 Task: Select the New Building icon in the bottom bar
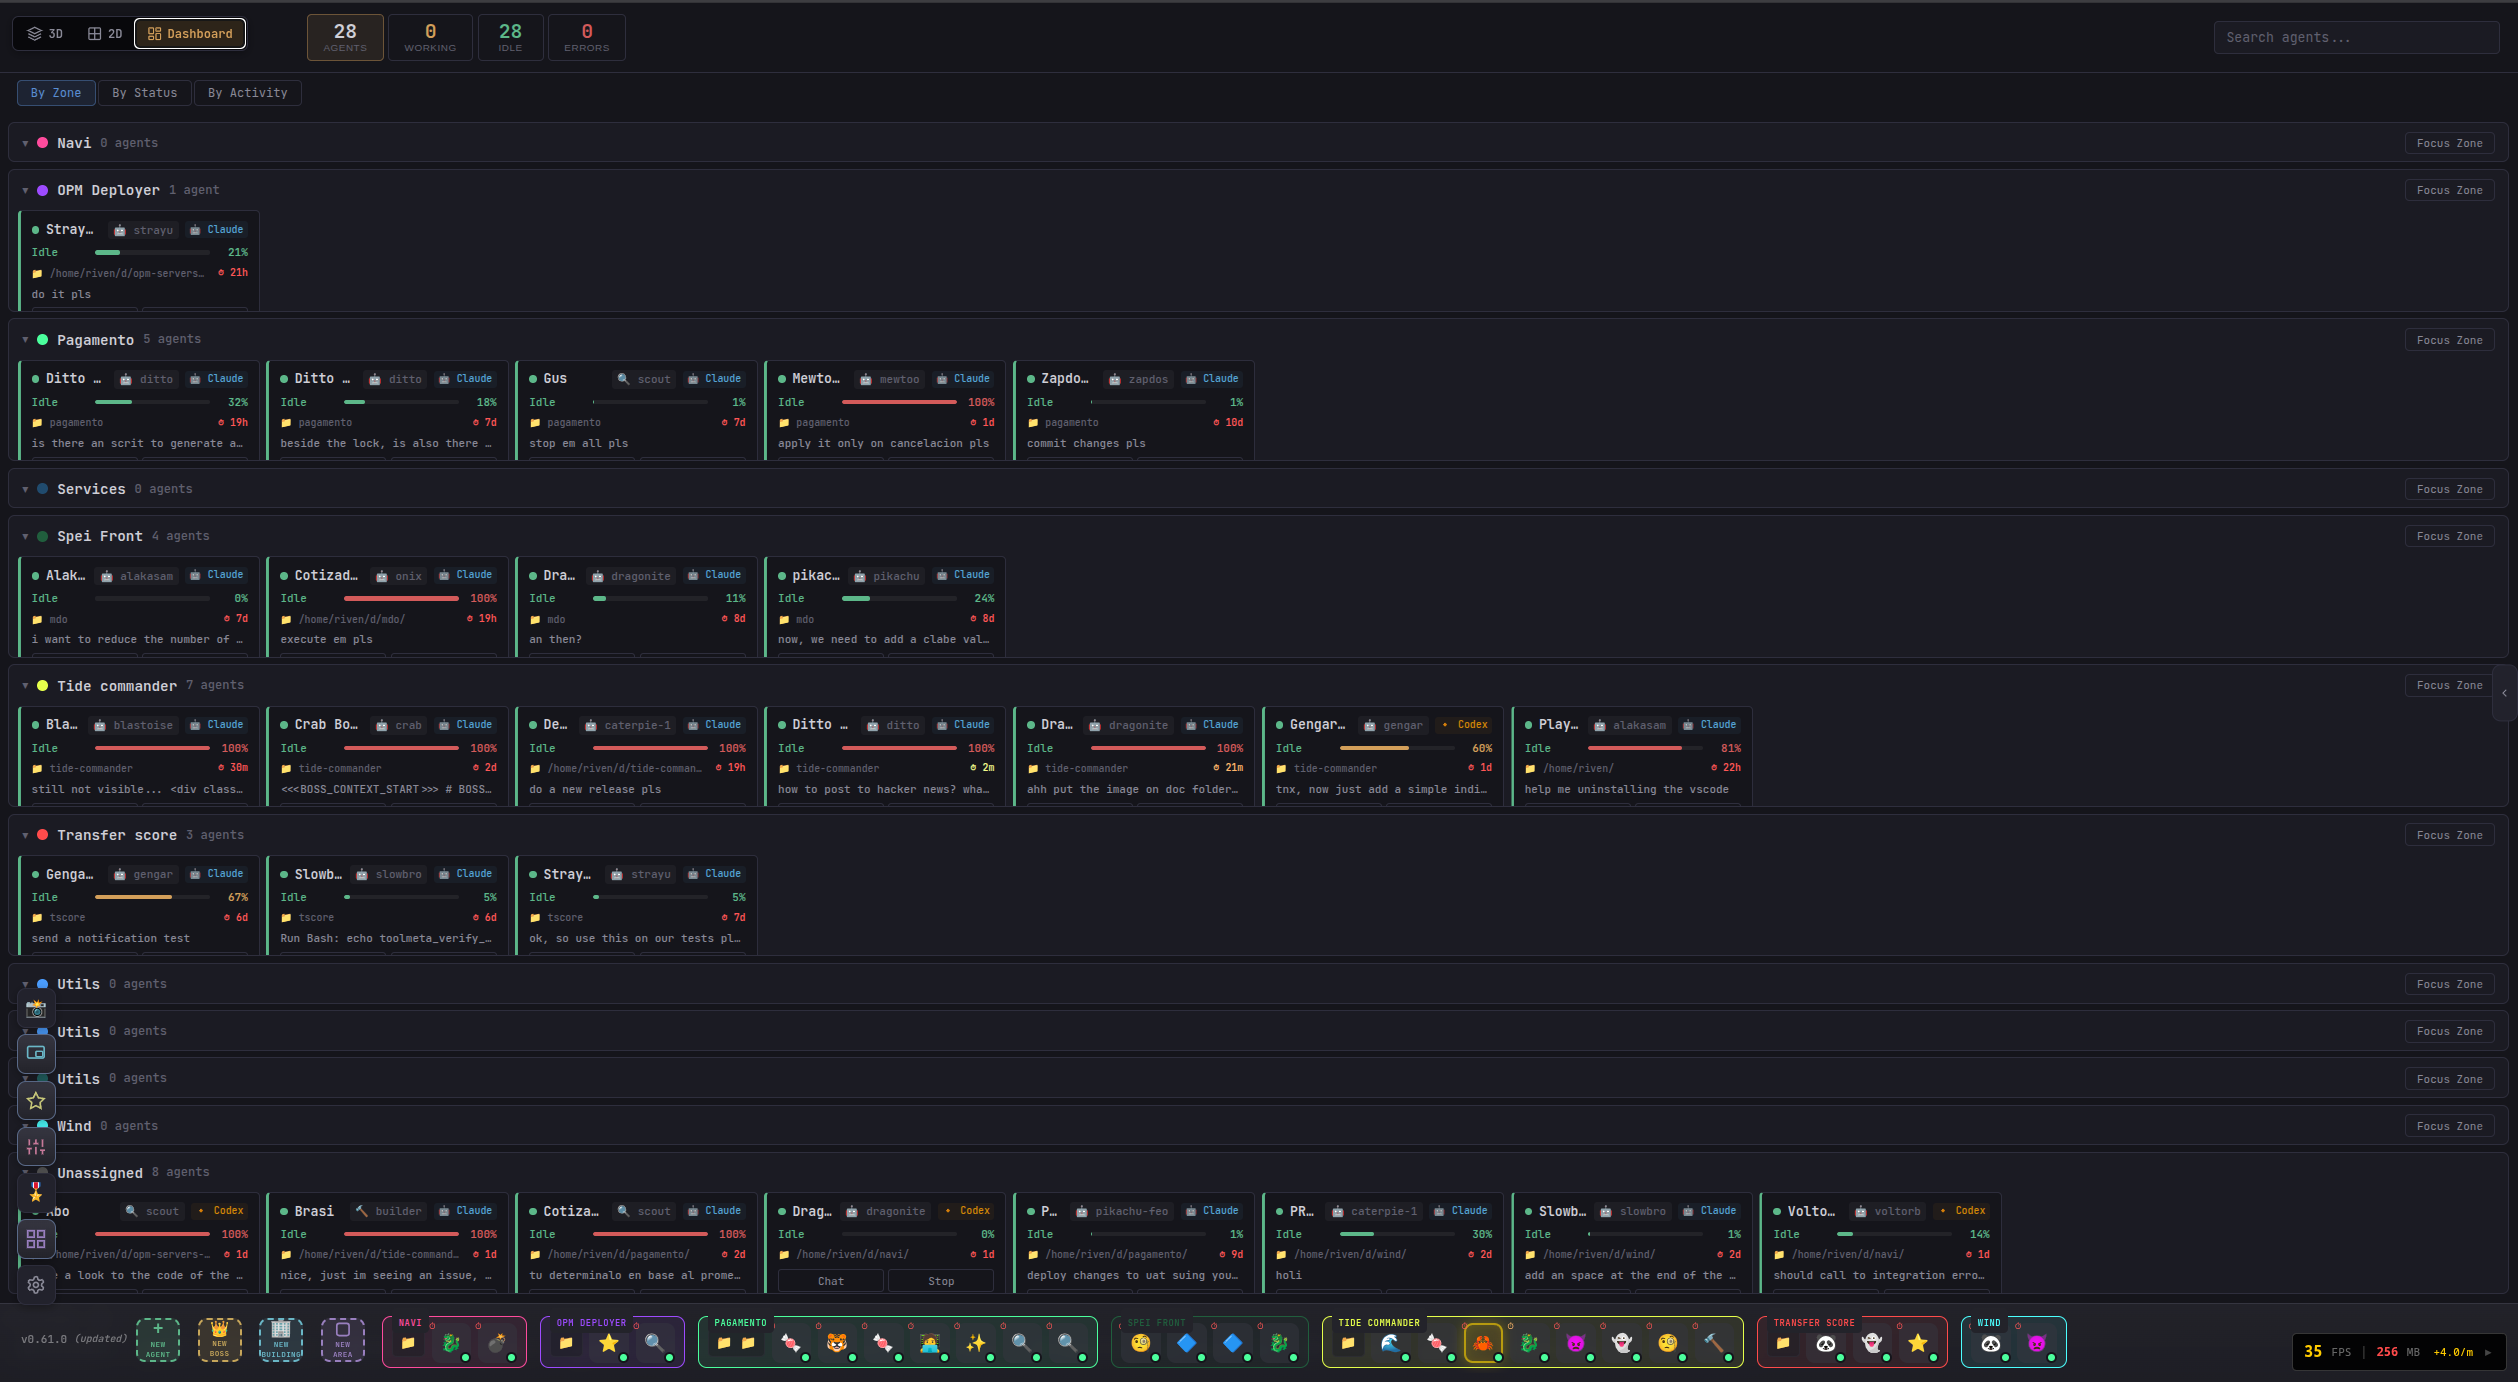[281, 1340]
